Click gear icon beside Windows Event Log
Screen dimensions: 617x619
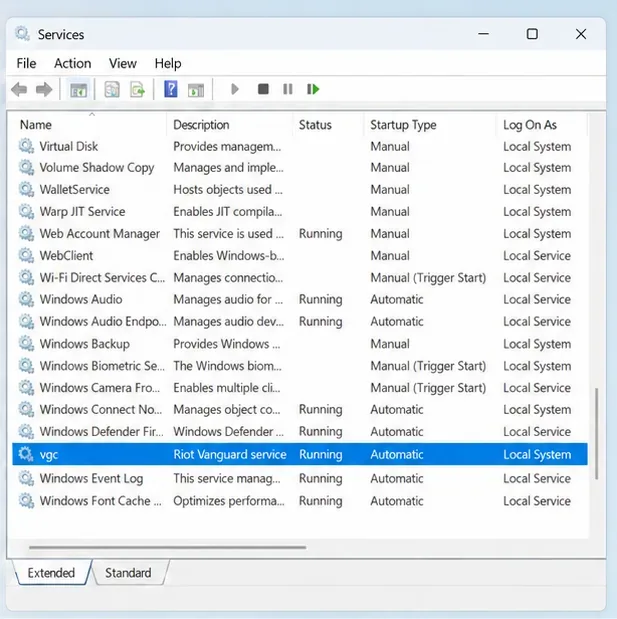[26, 478]
